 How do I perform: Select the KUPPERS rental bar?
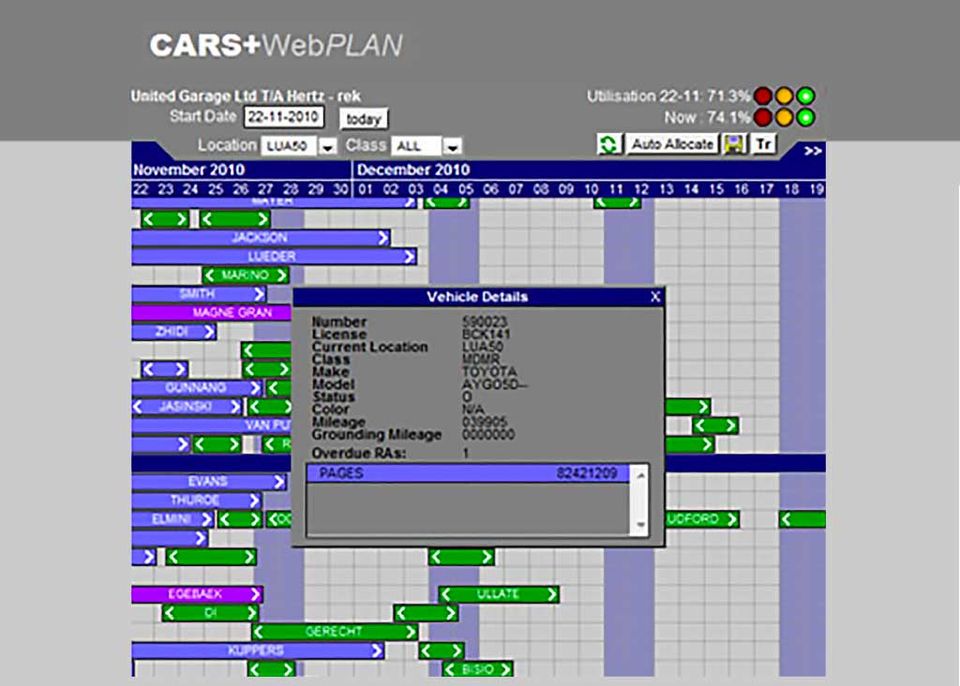coord(258,650)
